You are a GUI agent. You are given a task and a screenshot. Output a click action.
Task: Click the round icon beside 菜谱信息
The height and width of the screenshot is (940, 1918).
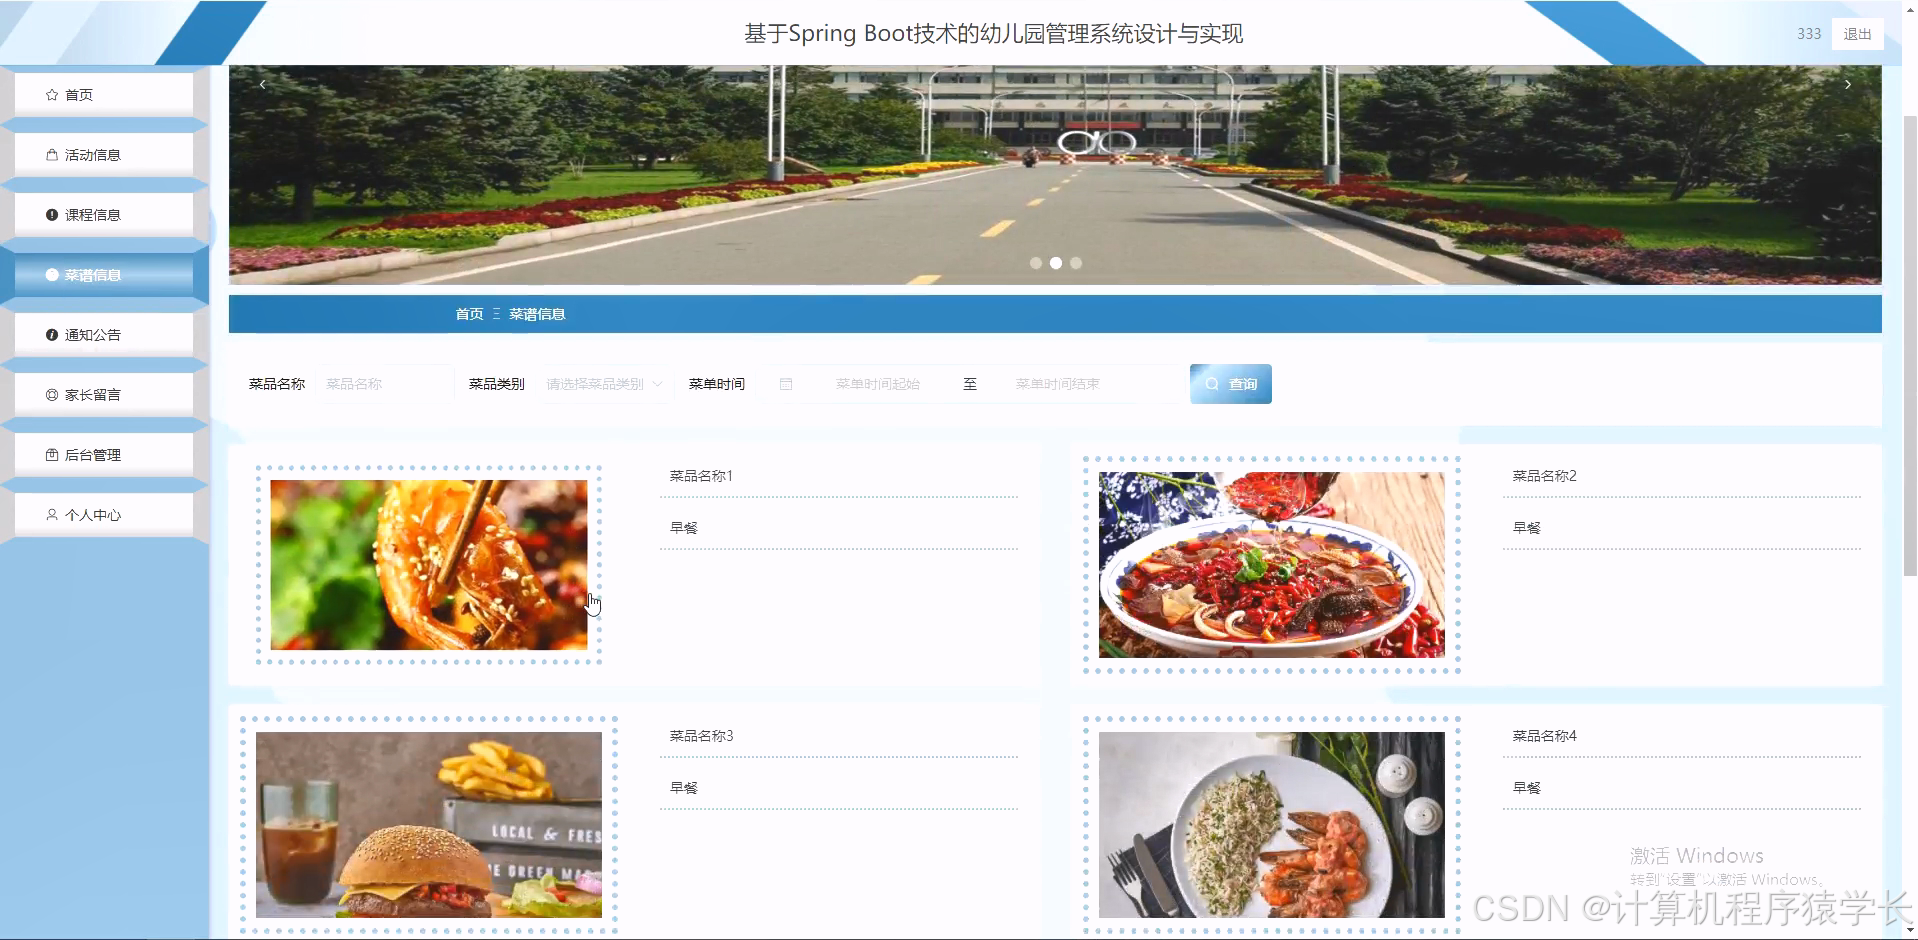[52, 275]
